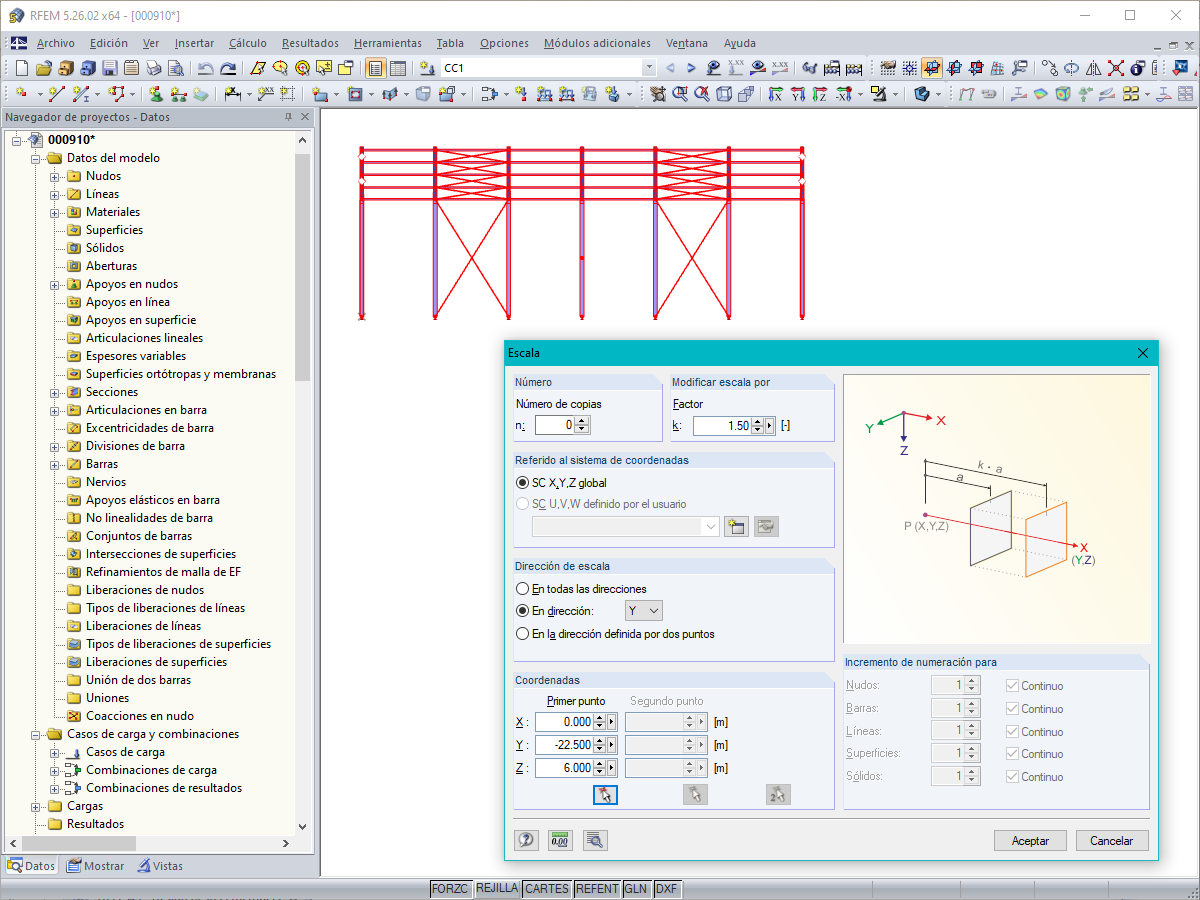Click the Undo arrow in toolbar
This screenshot has height=900, width=1200.
point(205,68)
